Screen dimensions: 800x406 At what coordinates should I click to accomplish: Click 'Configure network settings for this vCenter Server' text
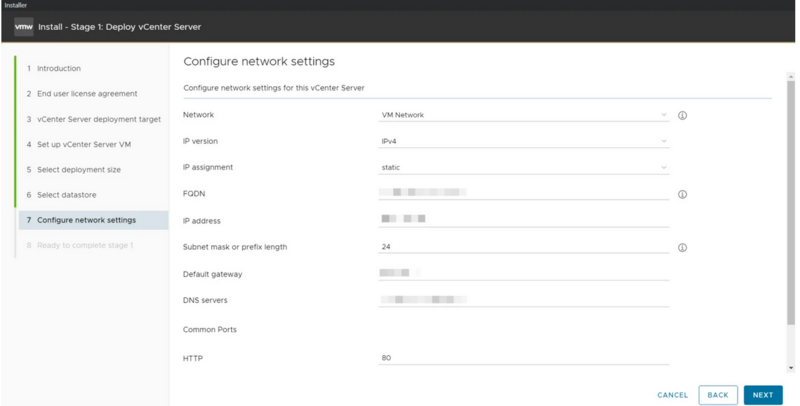(x=274, y=88)
